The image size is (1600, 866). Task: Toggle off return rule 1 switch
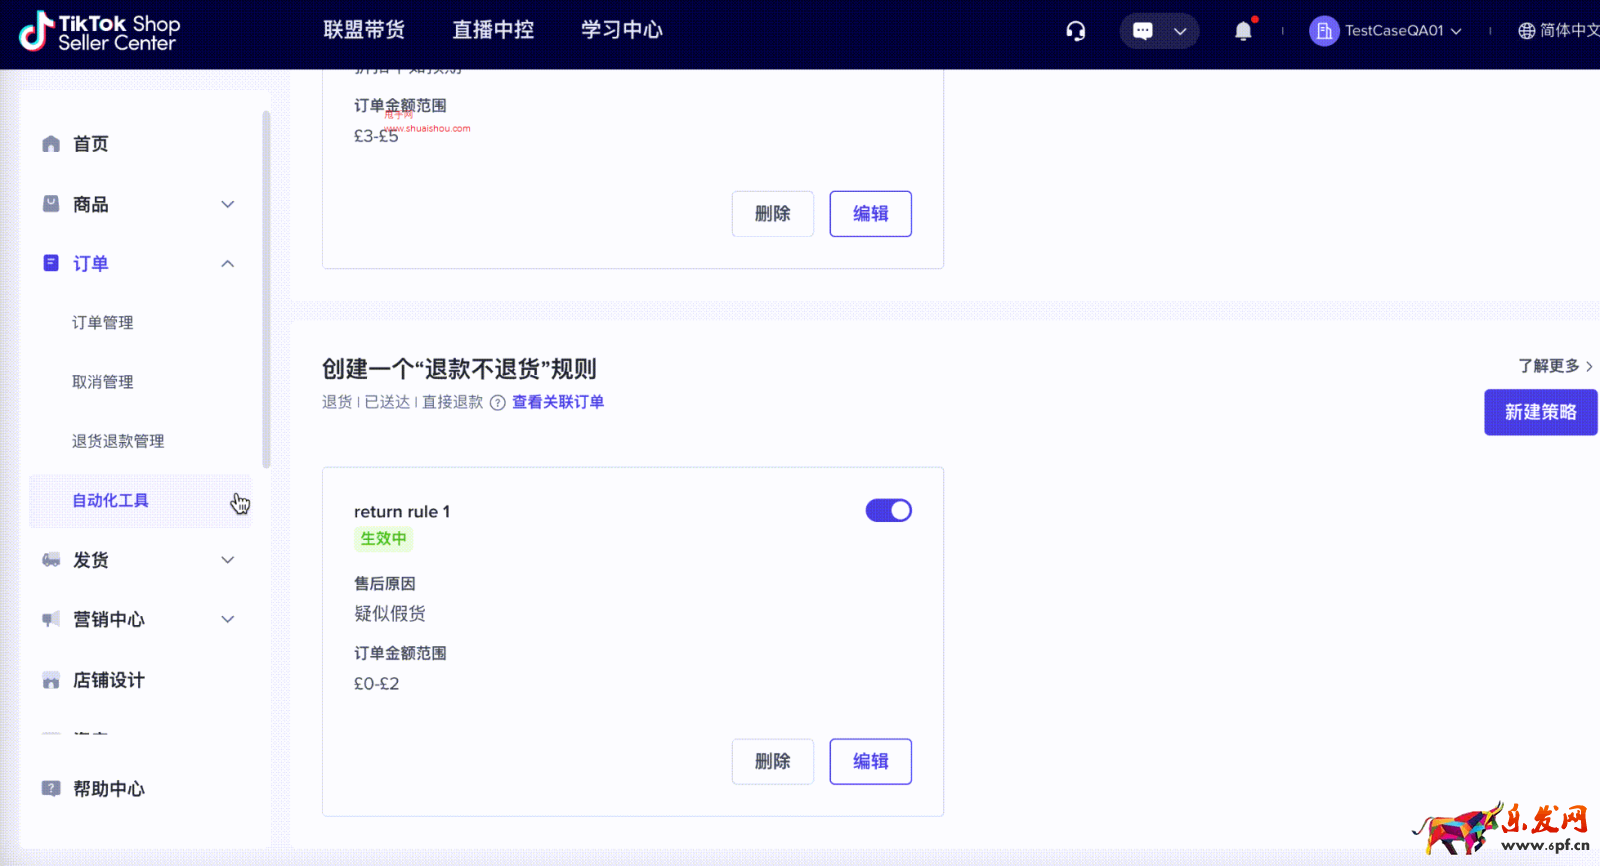pos(888,511)
